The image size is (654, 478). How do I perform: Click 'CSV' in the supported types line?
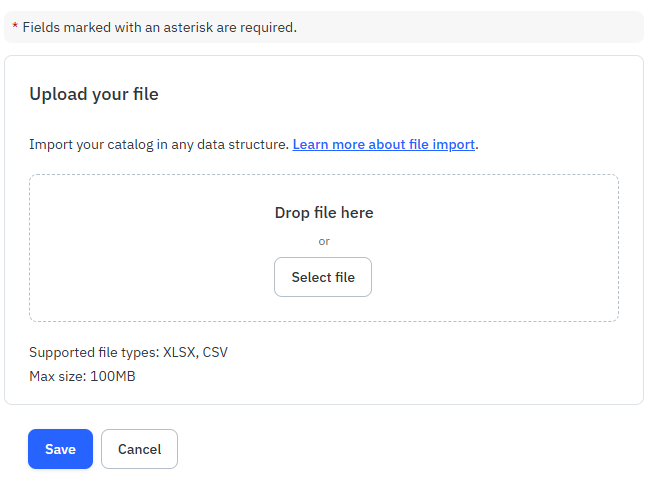(x=215, y=352)
